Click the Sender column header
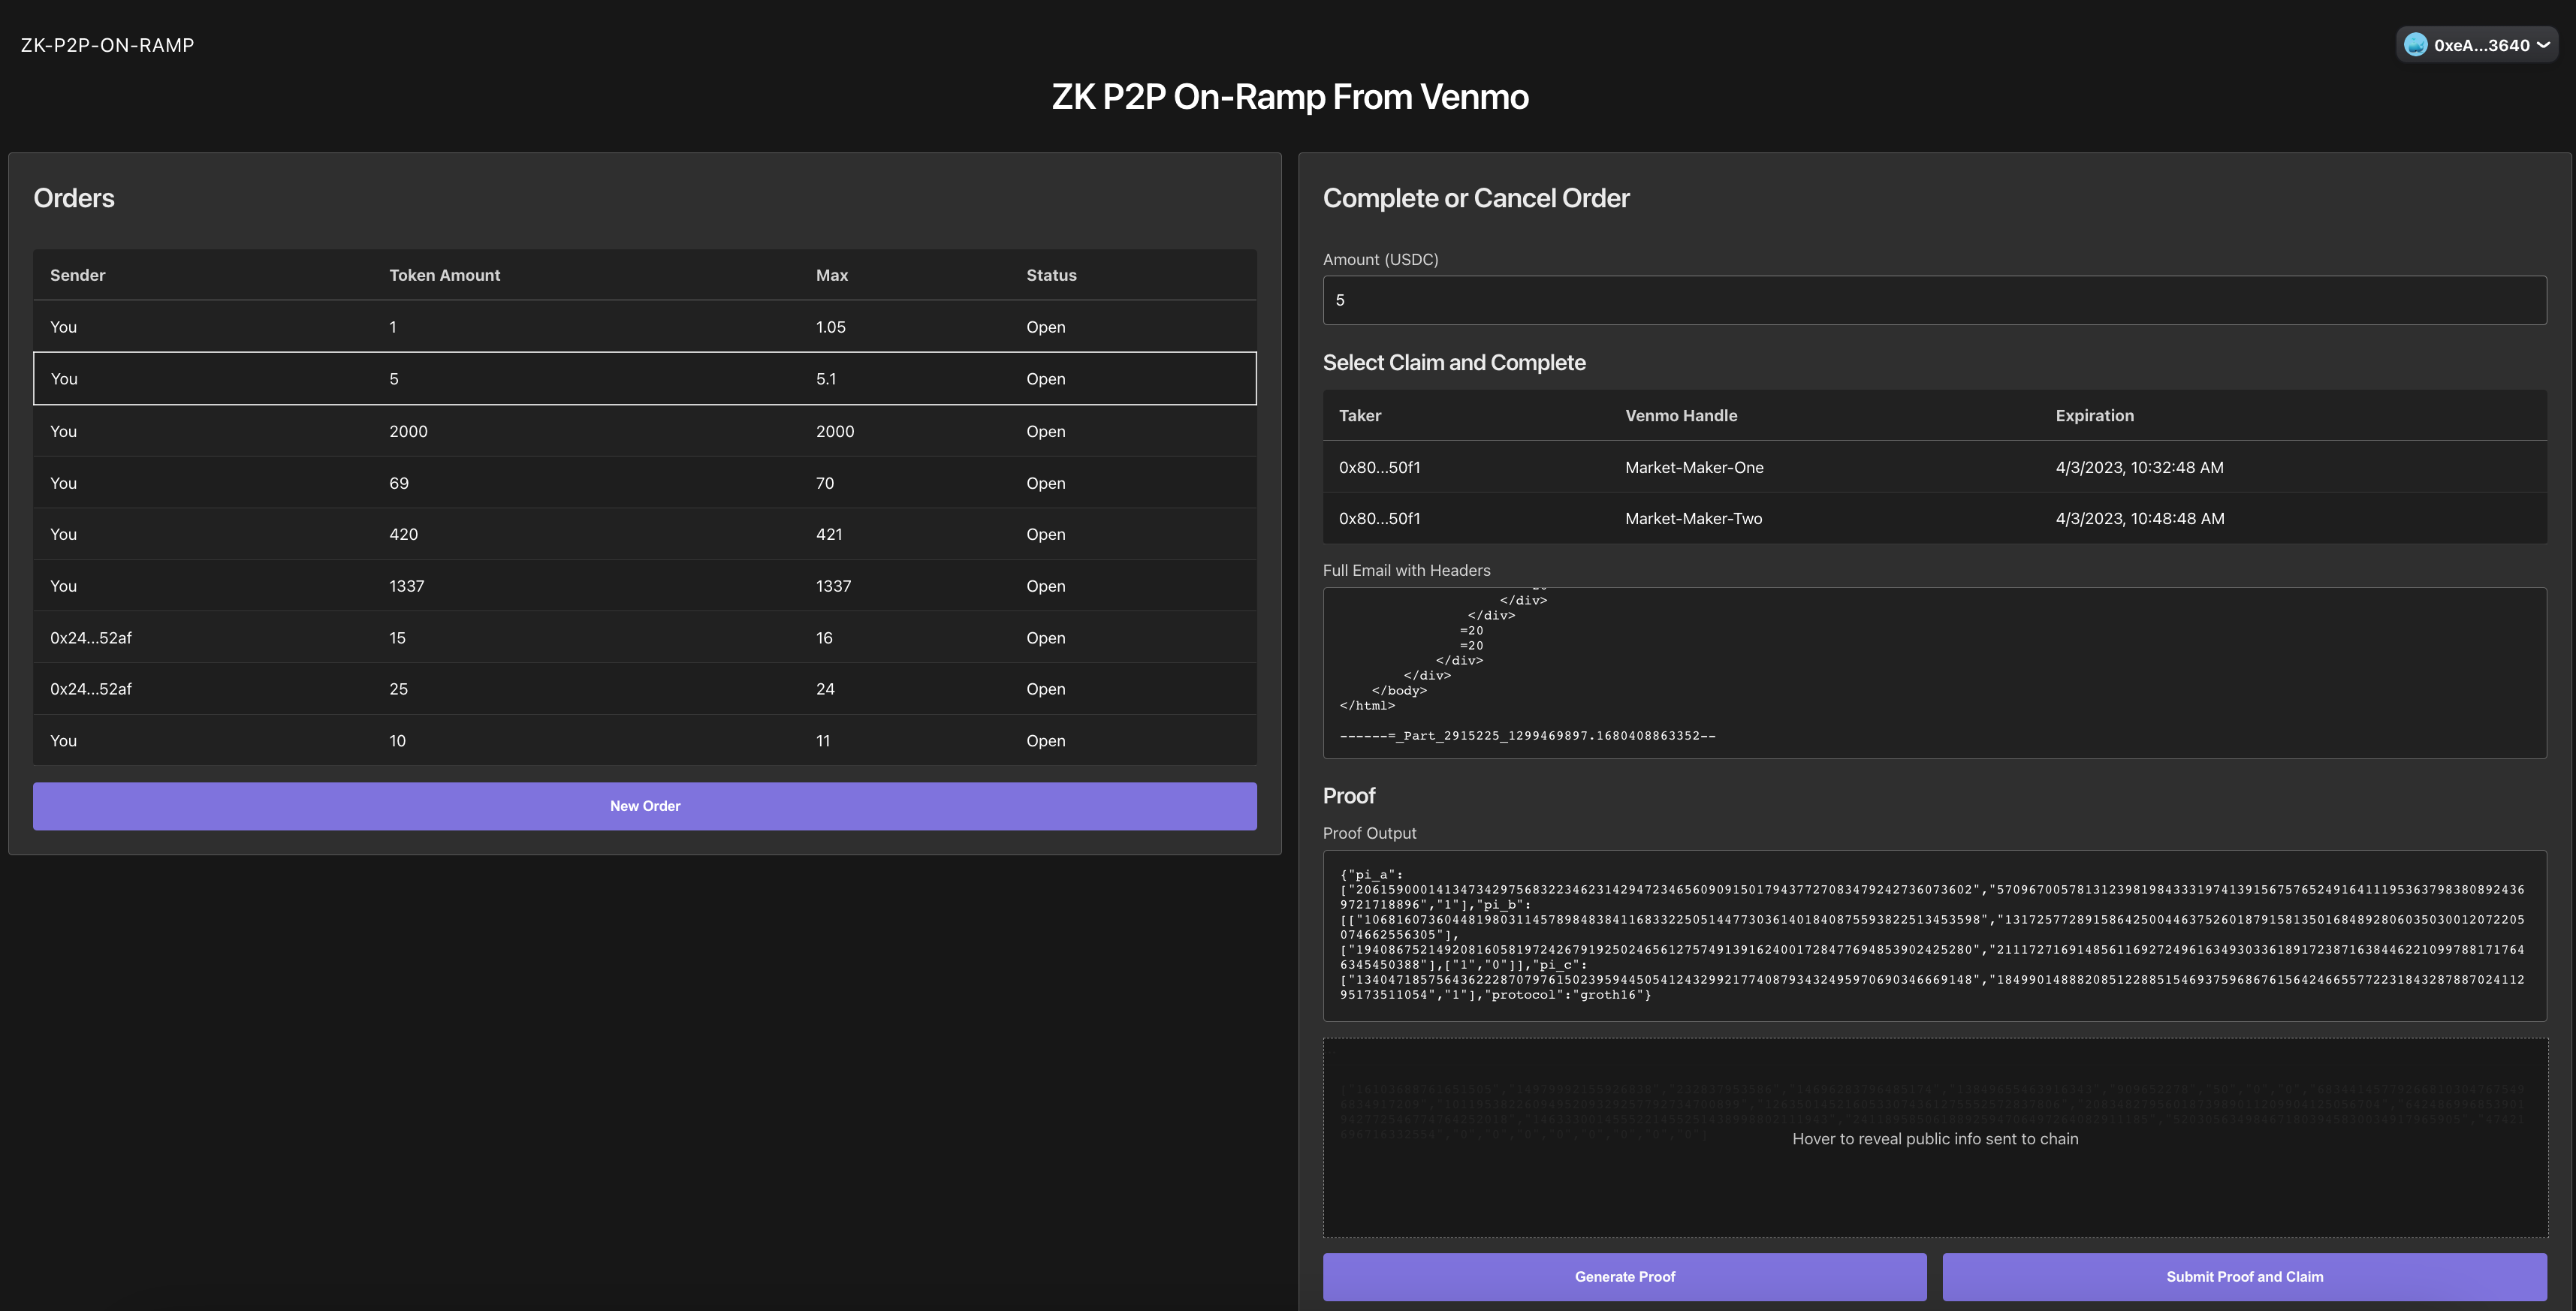Screen dimensions: 2576x1311 (x=77, y=275)
